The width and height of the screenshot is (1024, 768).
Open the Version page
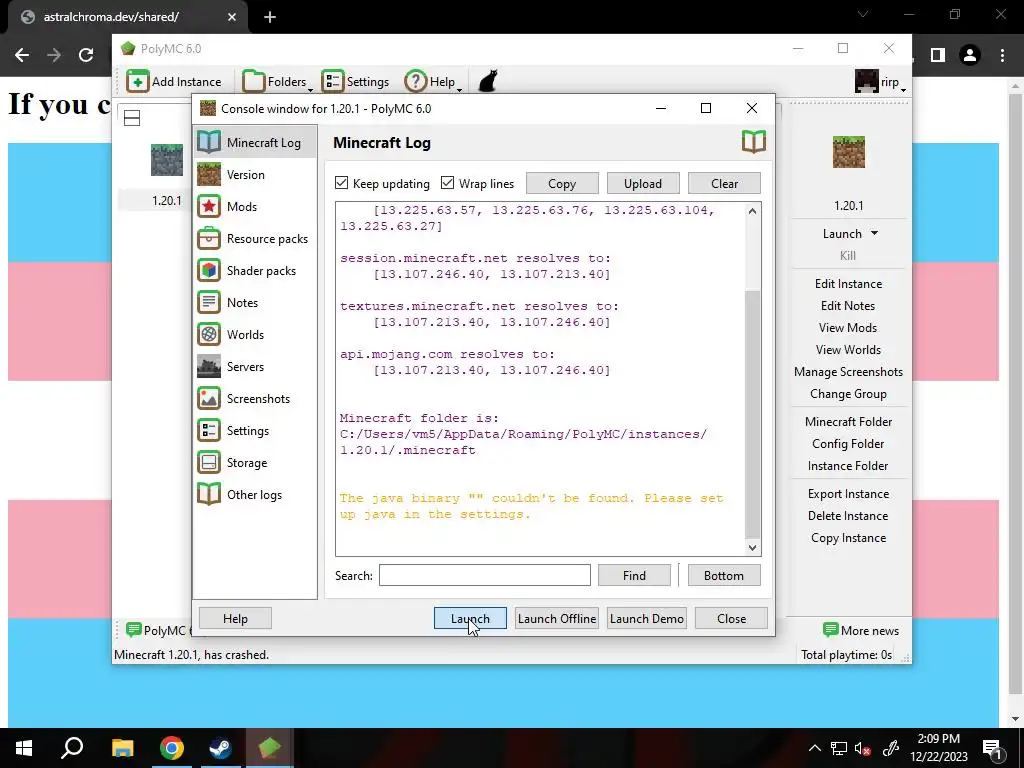(255, 174)
